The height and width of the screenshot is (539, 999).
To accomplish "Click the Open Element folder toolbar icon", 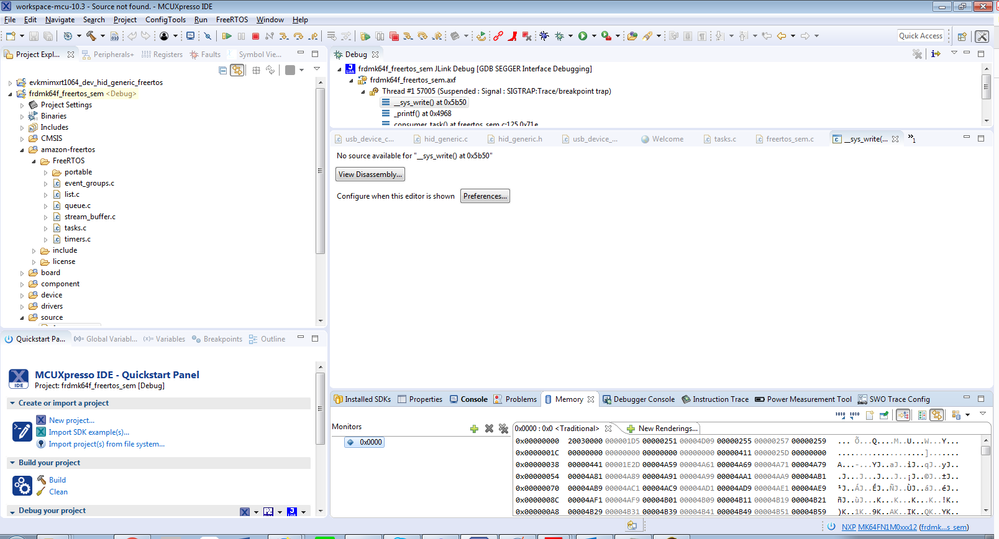I will click(632, 36).
